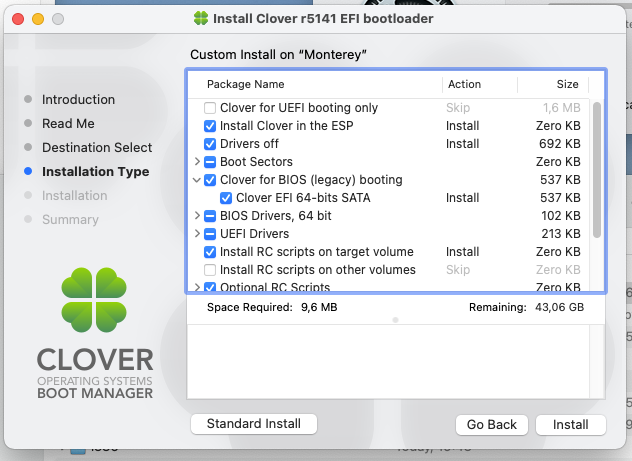Expand the Optional RC Scripts group

pyautogui.click(x=197, y=287)
